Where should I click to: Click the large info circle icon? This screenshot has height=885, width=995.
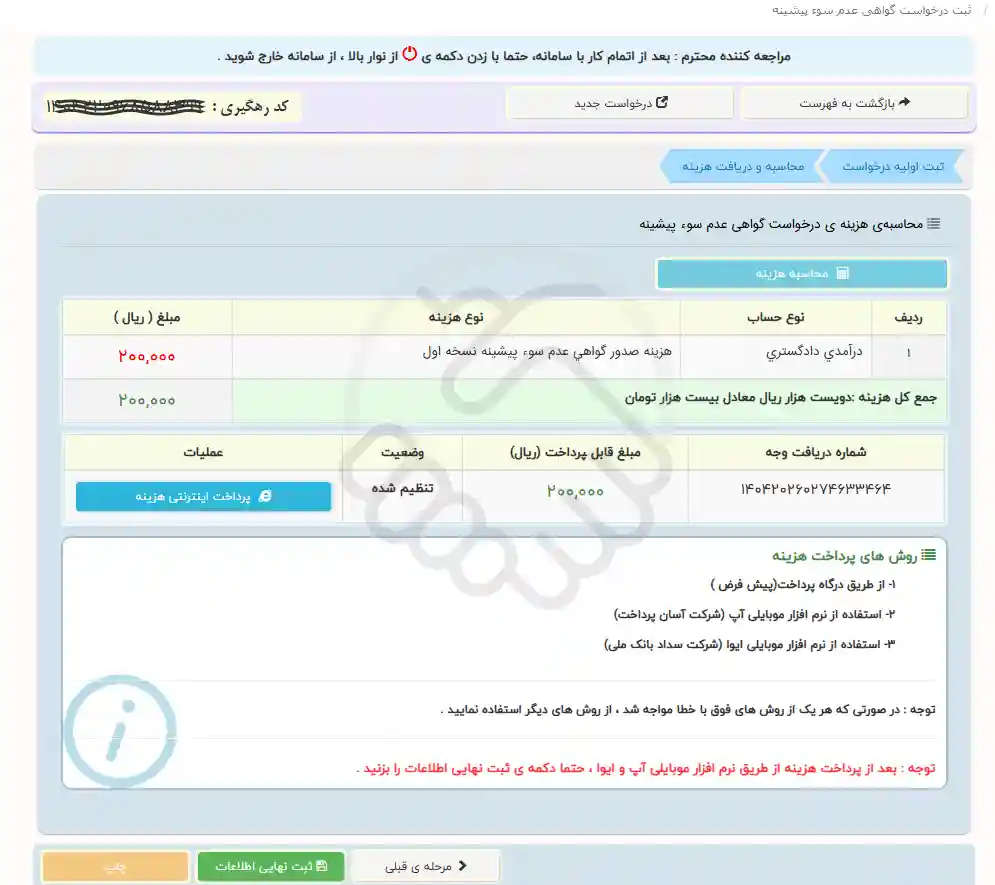121,730
